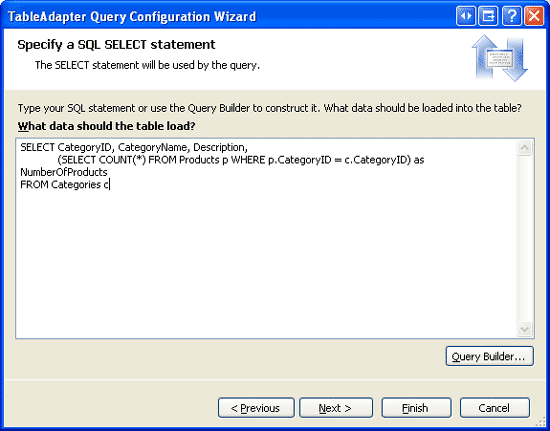550x431 pixels.
Task: Open the Query Builder
Action: (x=490, y=356)
